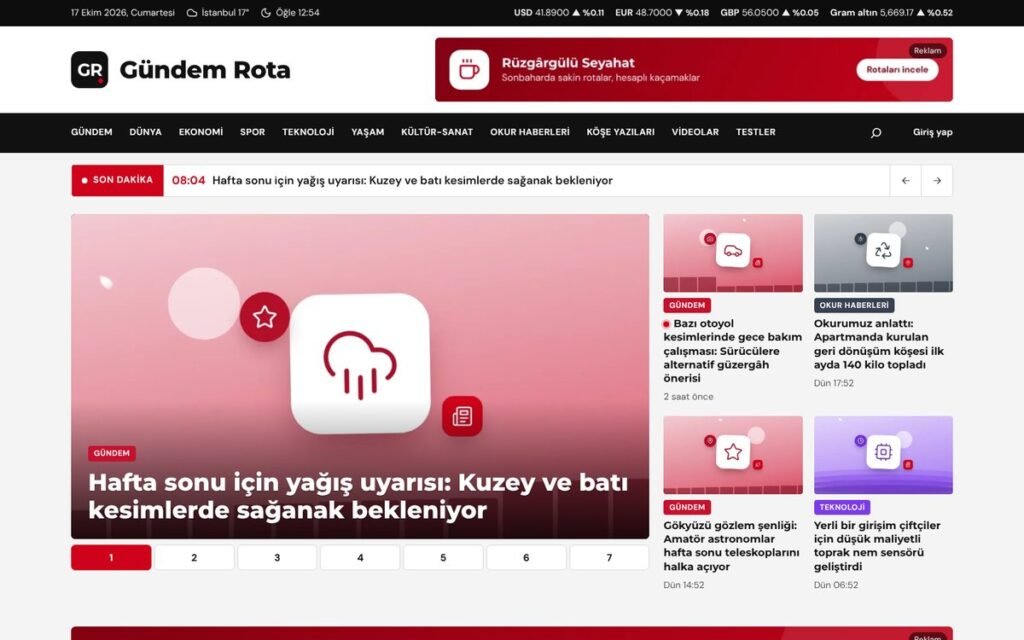
Task: Click the GÜNDEM tag above Gökyüzü story
Action: point(687,507)
